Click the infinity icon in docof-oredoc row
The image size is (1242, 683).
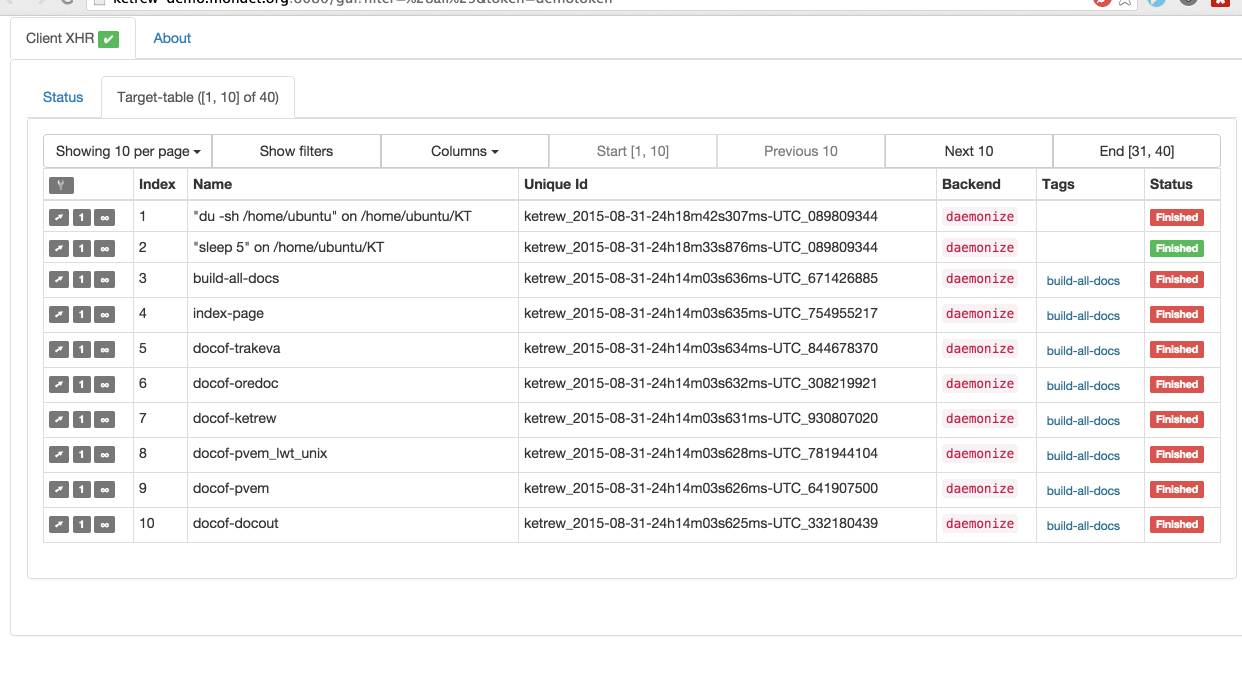click(x=104, y=385)
